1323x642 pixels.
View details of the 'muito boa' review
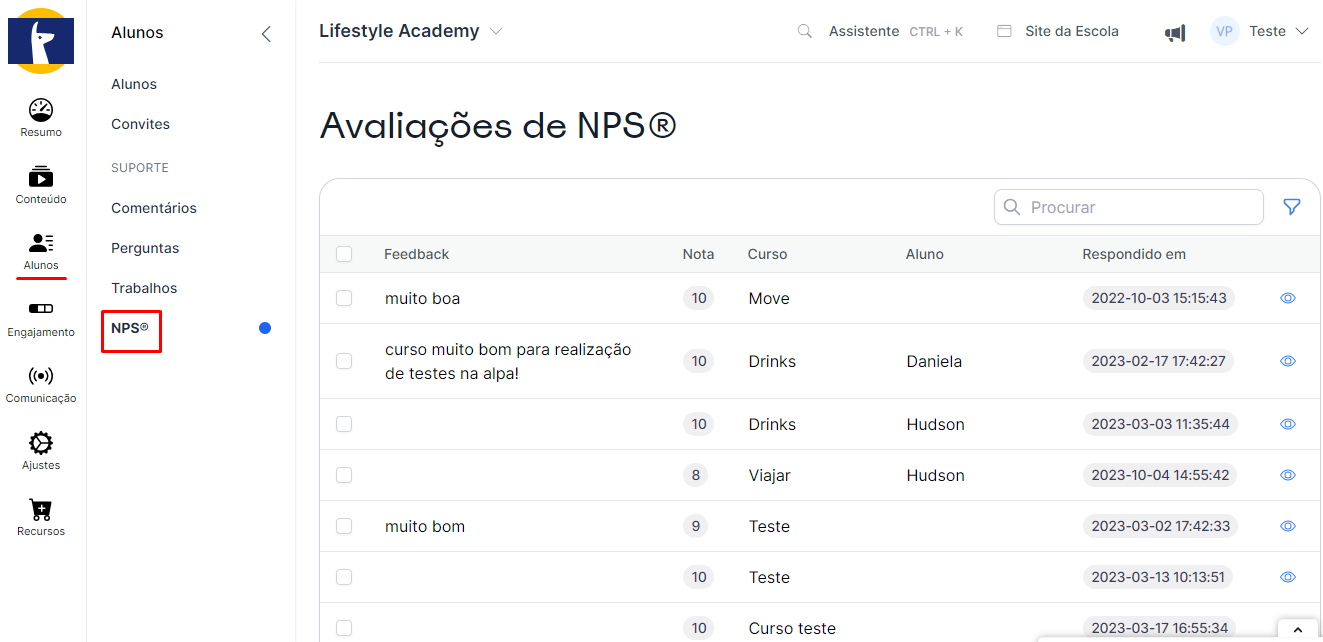[x=1288, y=298]
